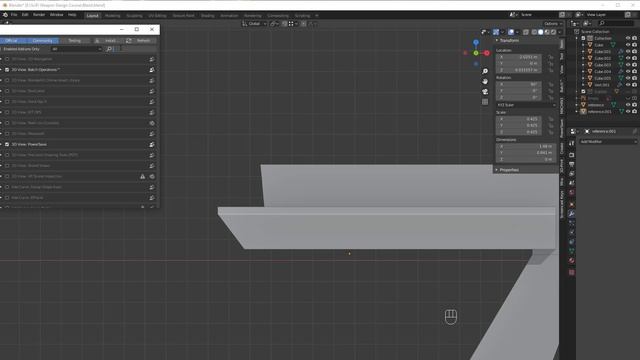Click the Location X value field
This screenshot has width=640, height=360.
click(519, 57)
